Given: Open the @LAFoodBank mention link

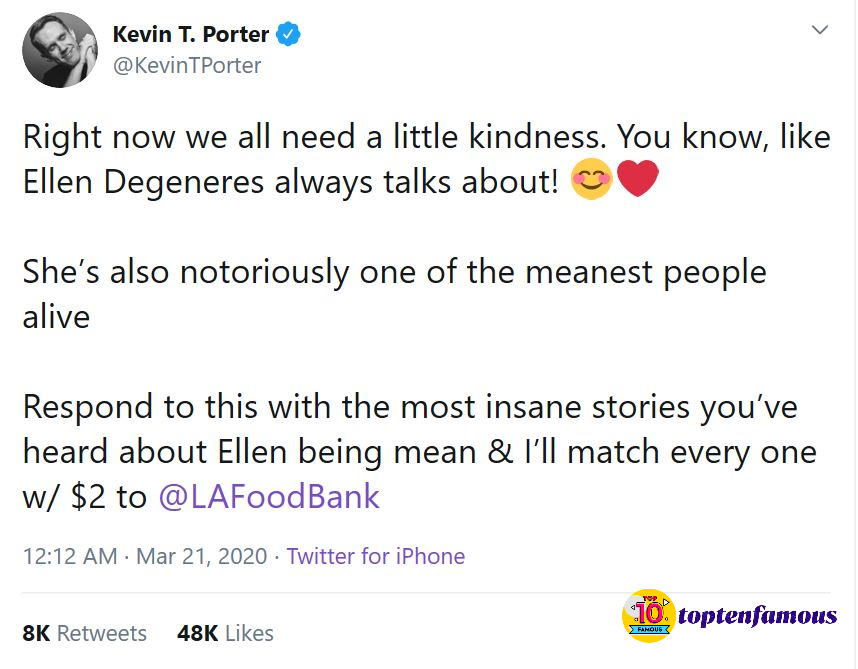Looking at the screenshot, I should [269, 497].
